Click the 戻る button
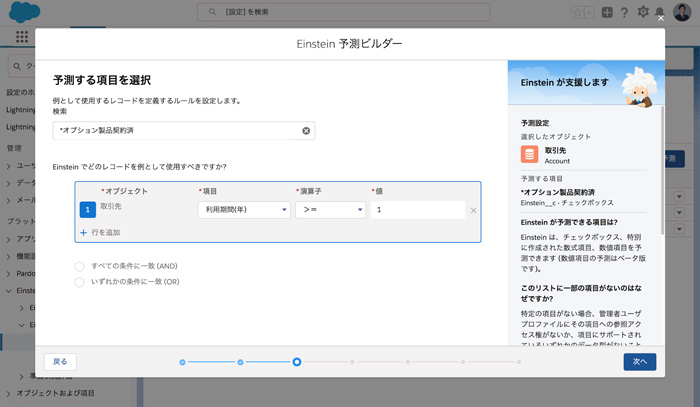Screen dimensions: 700x407 (60, 361)
